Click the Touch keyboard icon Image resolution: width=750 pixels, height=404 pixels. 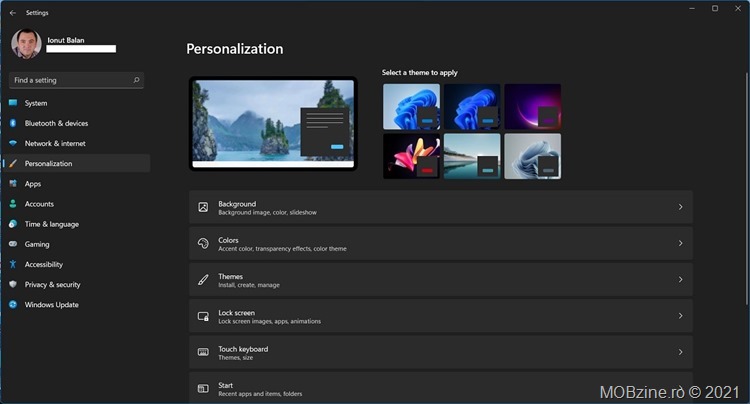point(203,352)
